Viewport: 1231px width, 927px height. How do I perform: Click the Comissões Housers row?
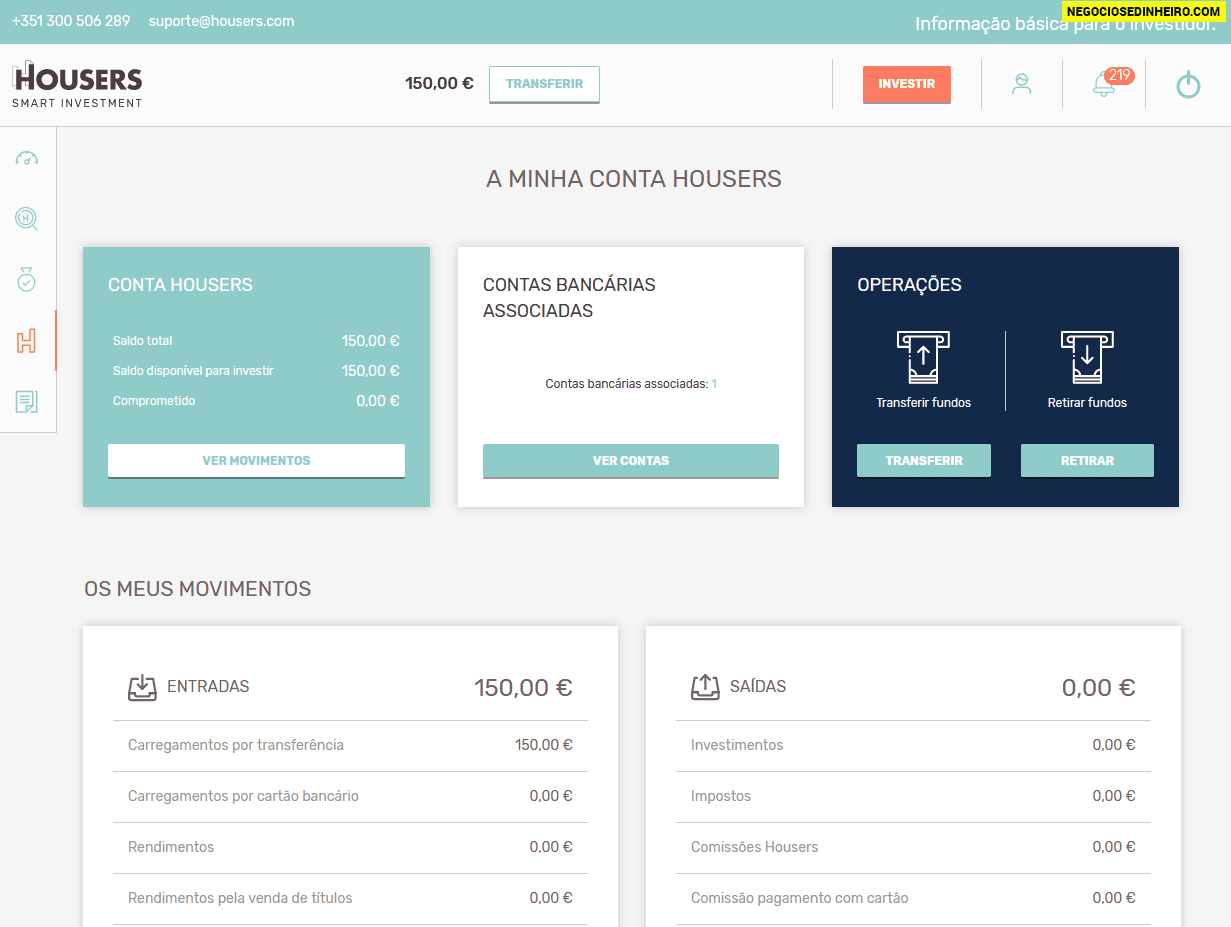pyautogui.click(x=913, y=847)
